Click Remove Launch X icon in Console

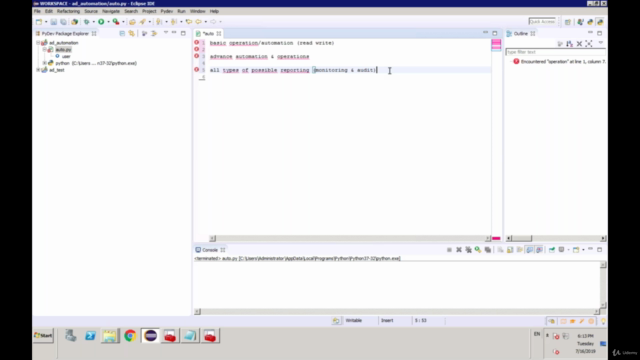pyautogui.click(x=459, y=250)
